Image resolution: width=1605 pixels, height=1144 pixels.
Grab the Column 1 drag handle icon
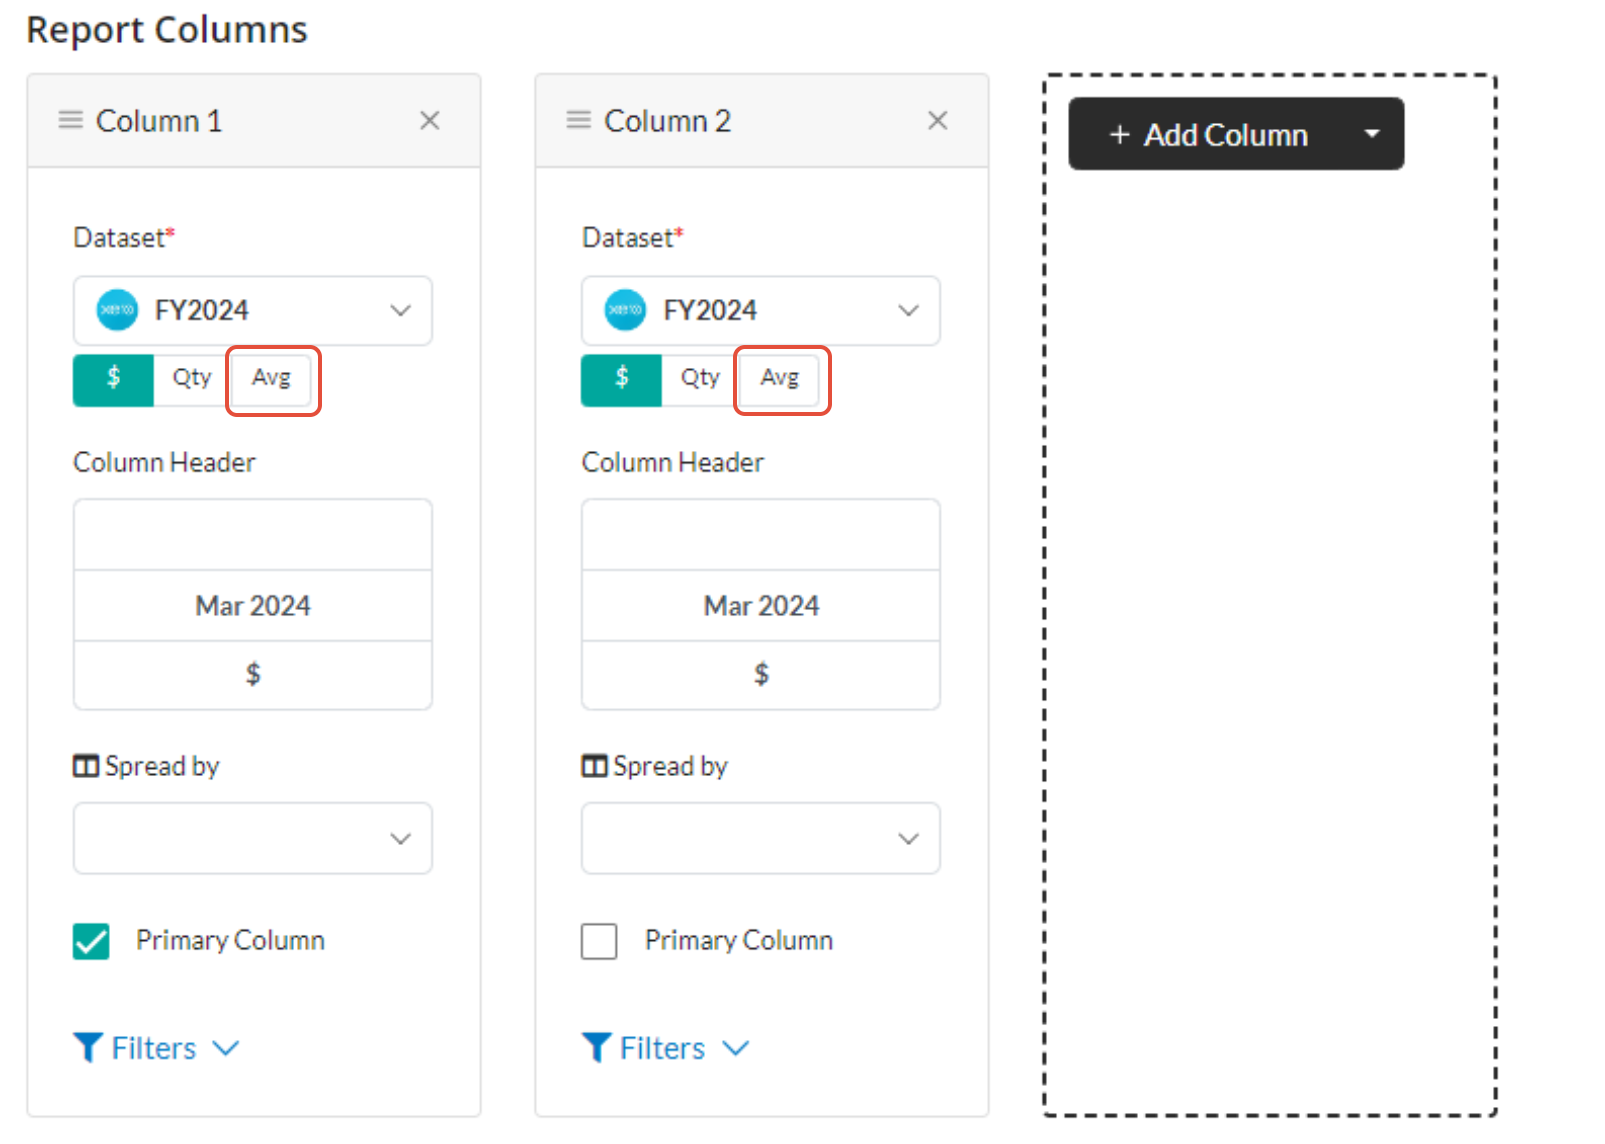[x=70, y=121]
